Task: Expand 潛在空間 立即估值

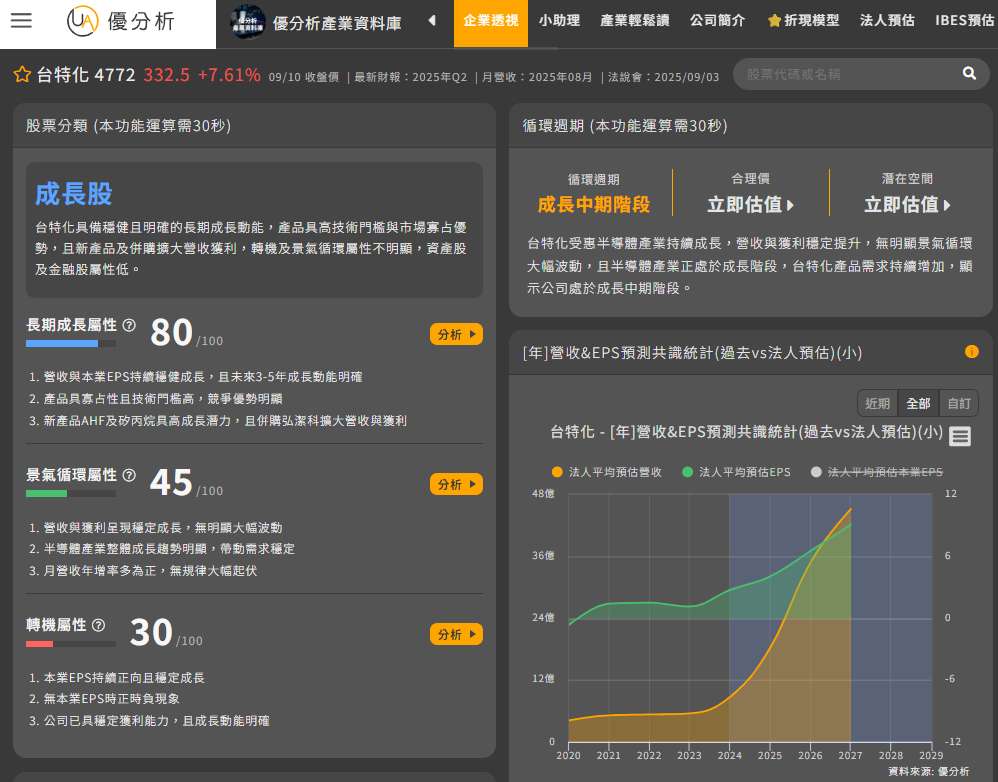Action: 907,205
